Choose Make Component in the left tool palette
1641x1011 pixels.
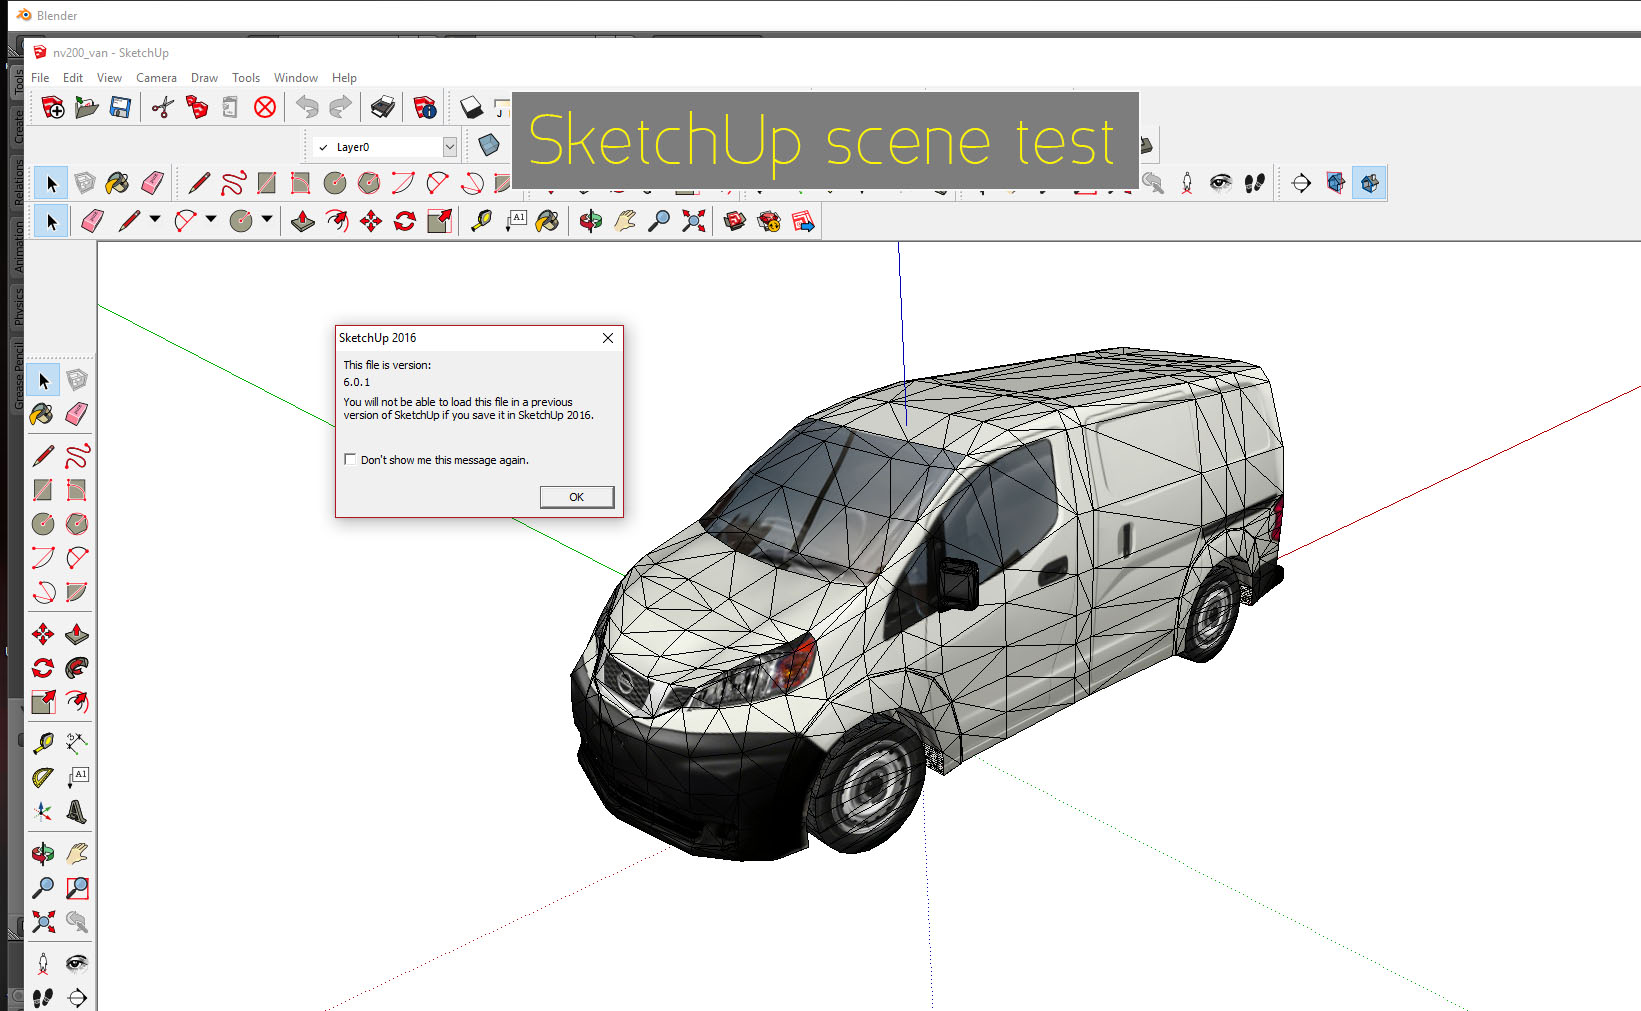pyautogui.click(x=77, y=380)
